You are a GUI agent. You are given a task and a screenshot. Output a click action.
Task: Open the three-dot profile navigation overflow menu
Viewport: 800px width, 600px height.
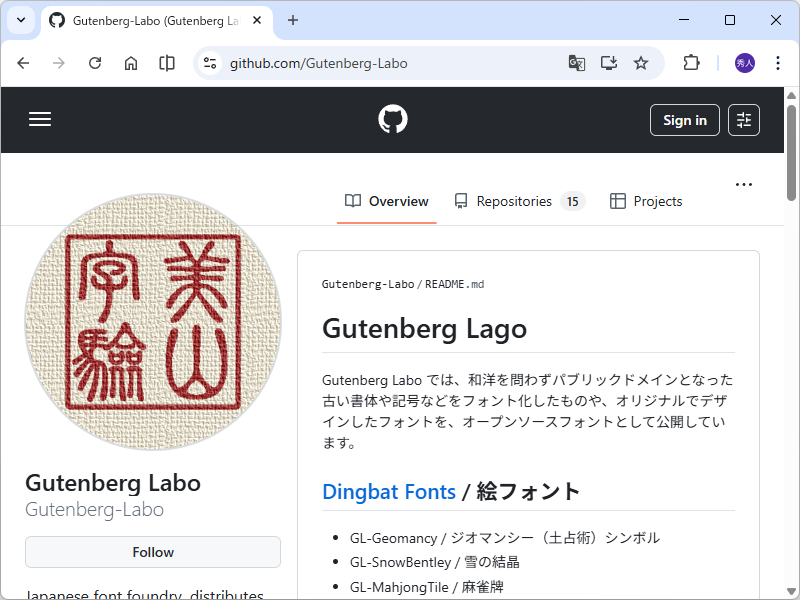[744, 184]
